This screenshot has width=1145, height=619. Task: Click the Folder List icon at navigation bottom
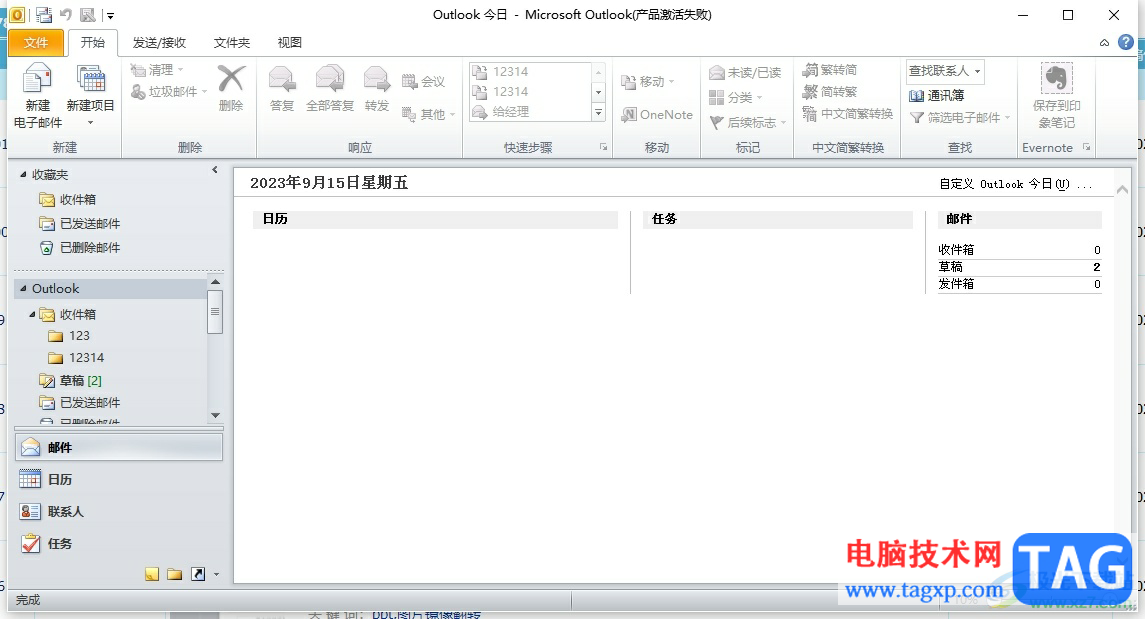[175, 574]
